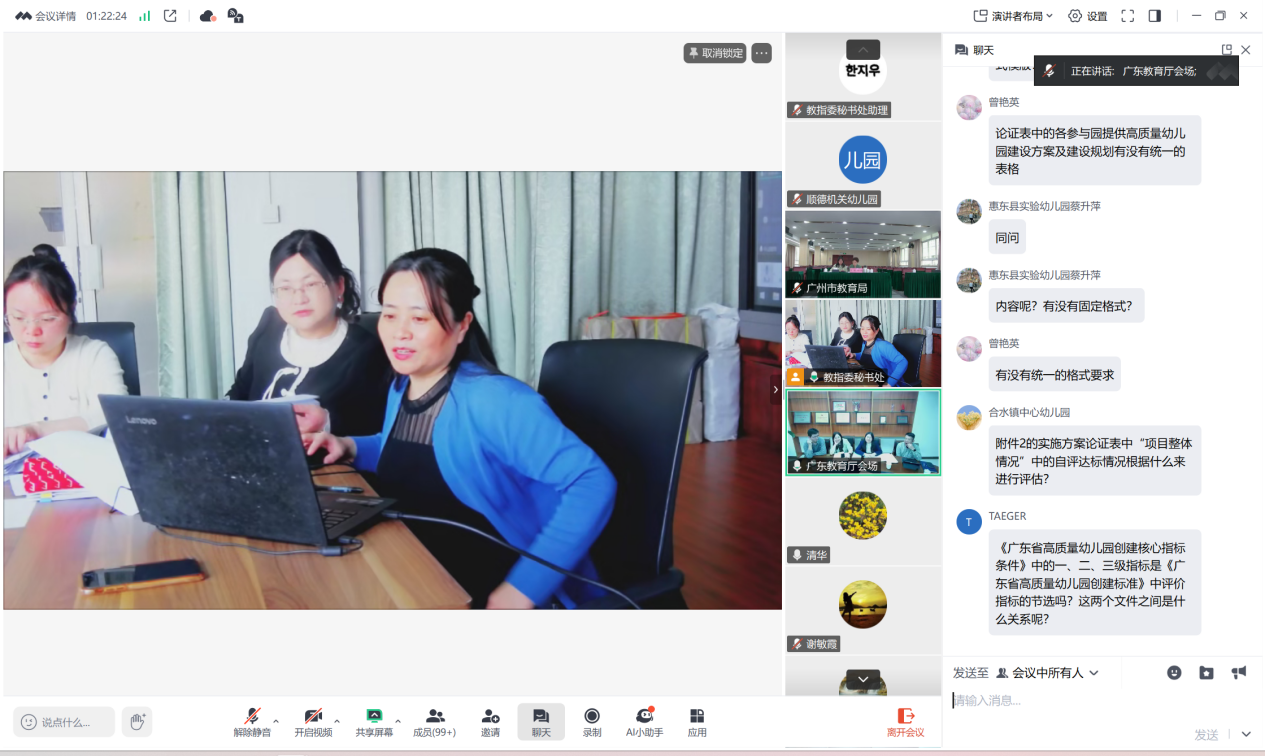Start recording with 录制 button

point(592,721)
